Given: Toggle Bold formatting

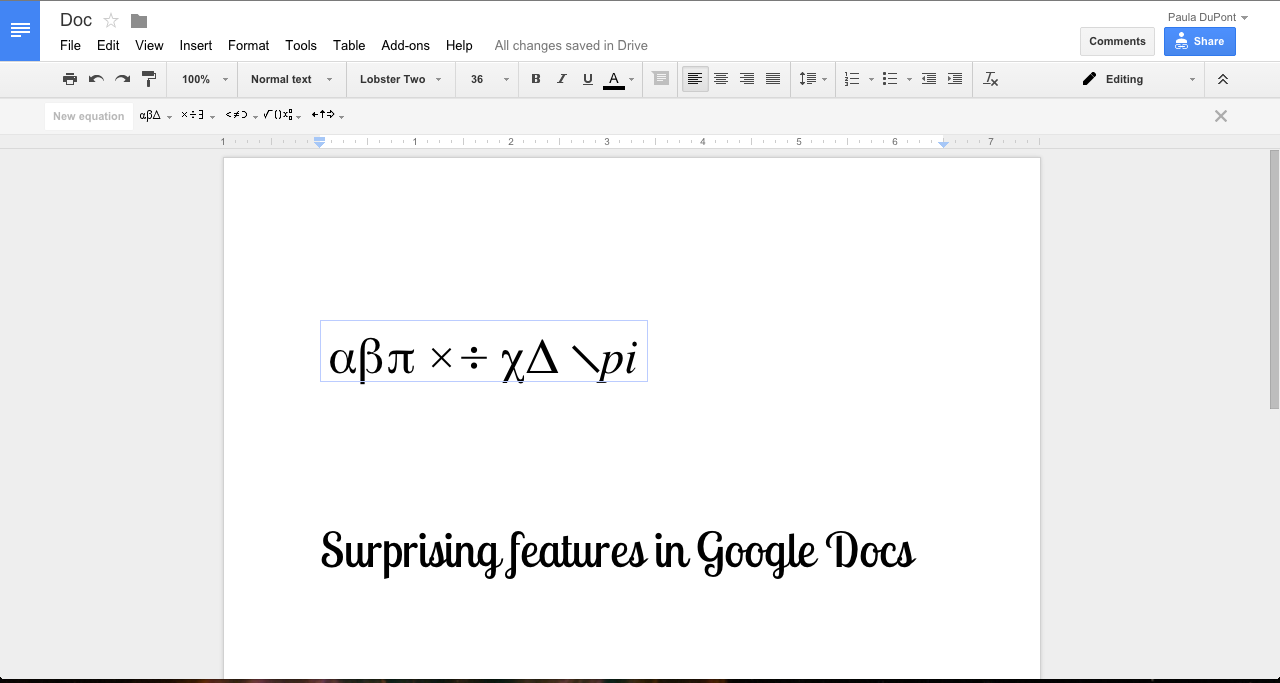Looking at the screenshot, I should 535,79.
